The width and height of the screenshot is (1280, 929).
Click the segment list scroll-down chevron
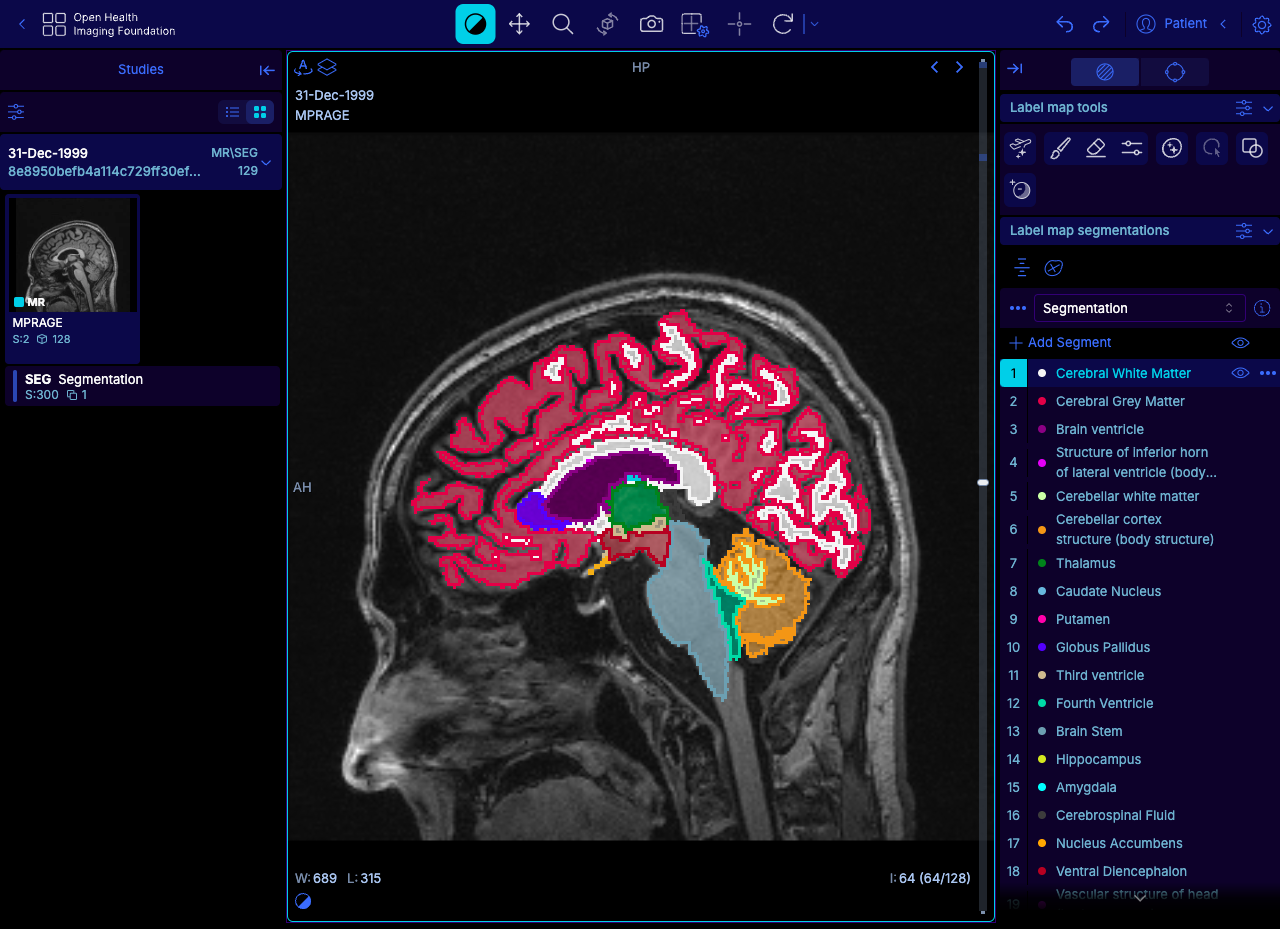tap(1140, 897)
